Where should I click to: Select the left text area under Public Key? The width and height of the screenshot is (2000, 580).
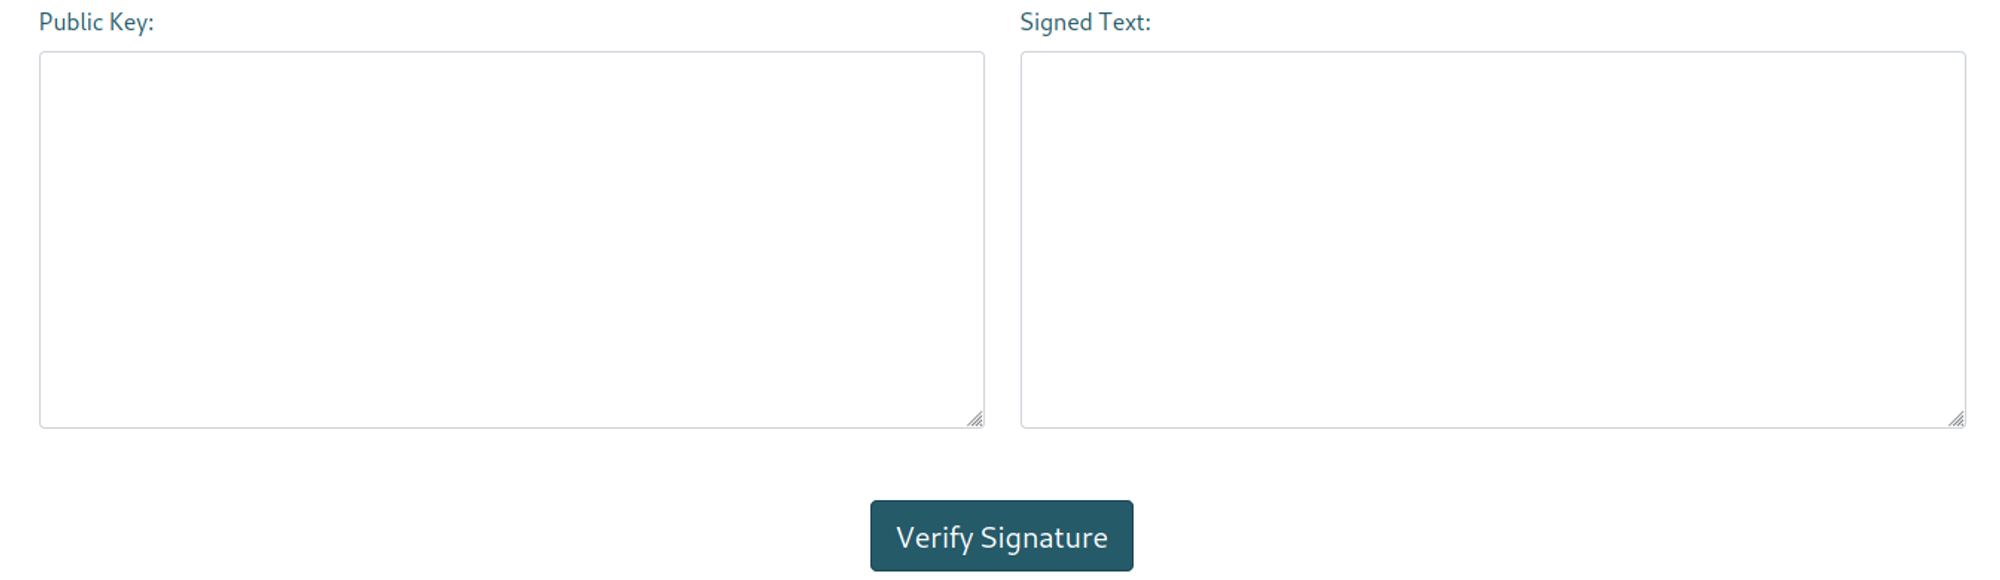click(x=511, y=240)
